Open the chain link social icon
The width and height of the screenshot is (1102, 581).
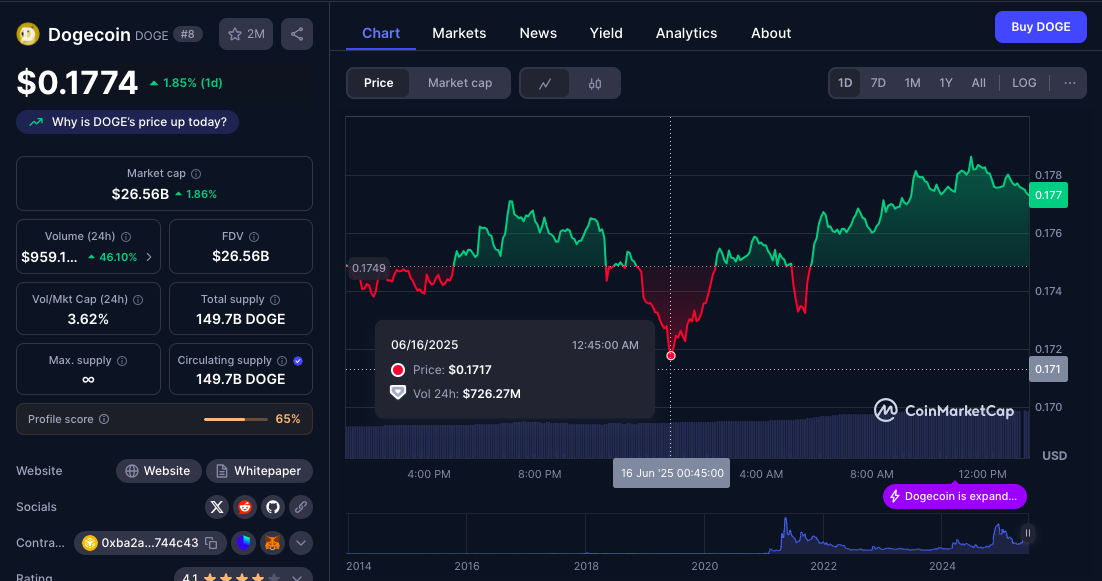(x=301, y=507)
